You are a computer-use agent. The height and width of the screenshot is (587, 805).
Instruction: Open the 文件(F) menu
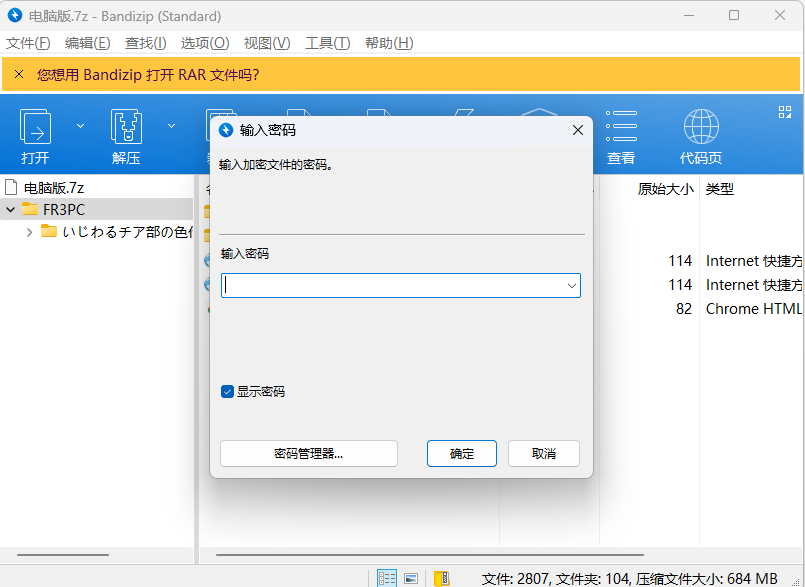click(x=28, y=43)
